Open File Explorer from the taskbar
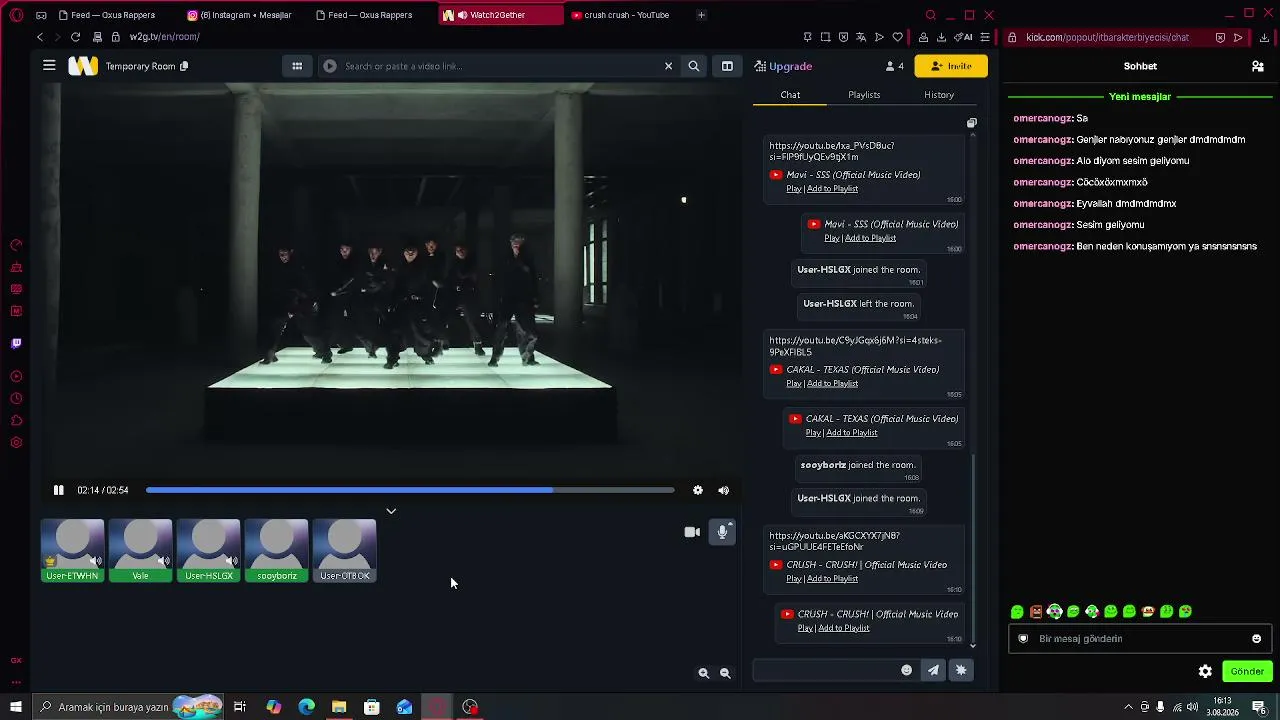Image resolution: width=1280 pixels, height=720 pixels. point(339,707)
